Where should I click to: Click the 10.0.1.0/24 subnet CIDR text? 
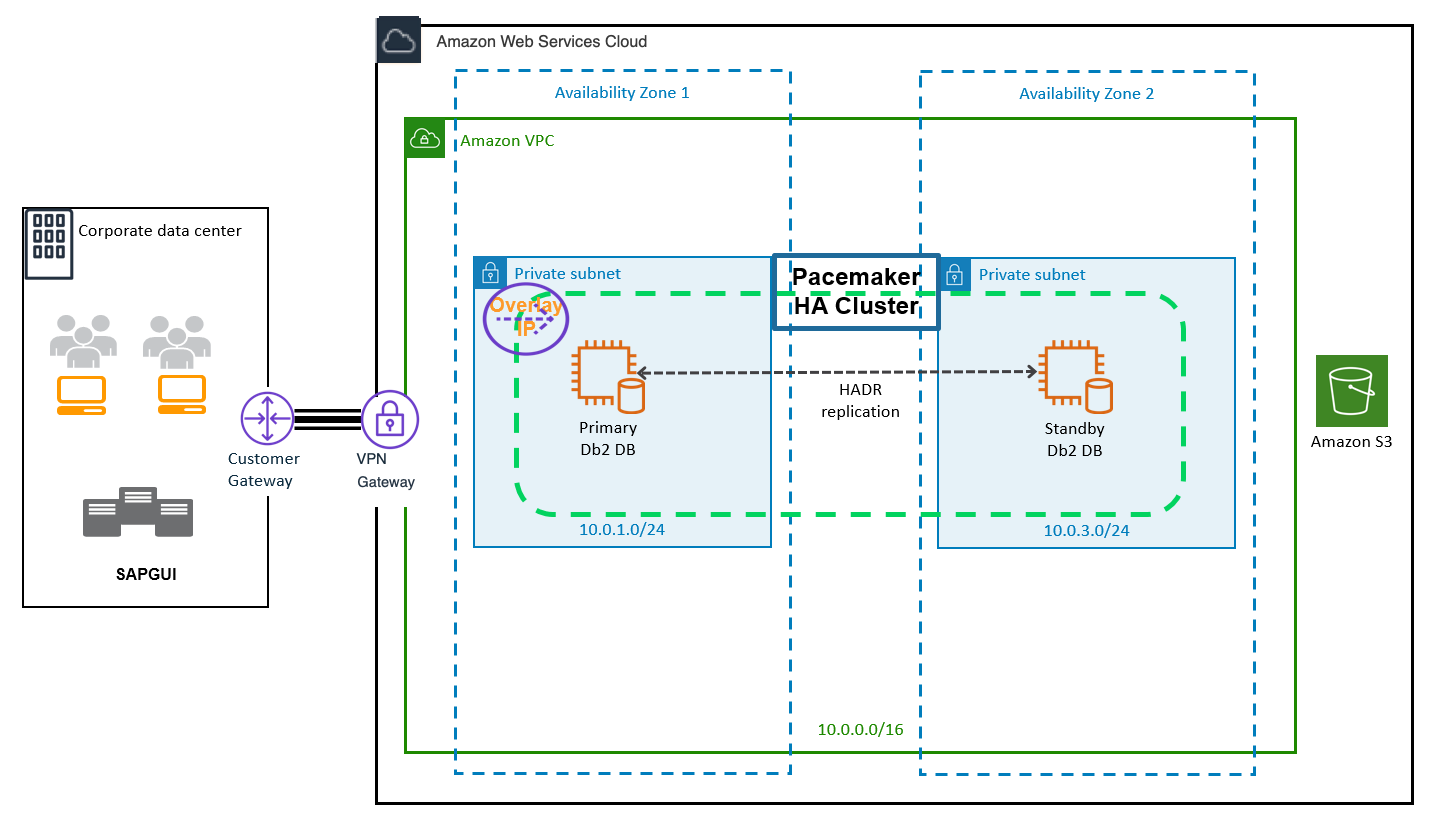(621, 529)
